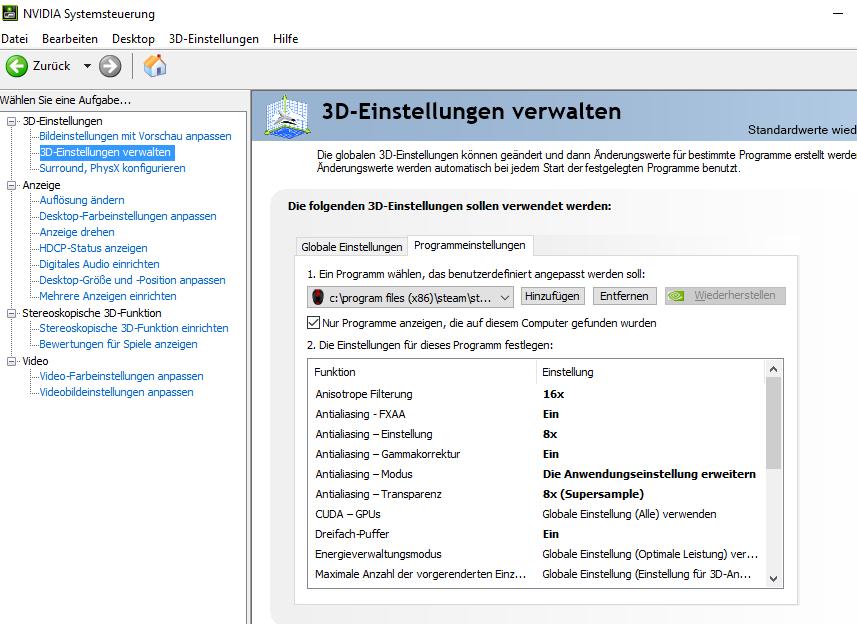Open Bewertungen für Spiele anzeigen
This screenshot has width=857, height=624.
click(x=118, y=344)
